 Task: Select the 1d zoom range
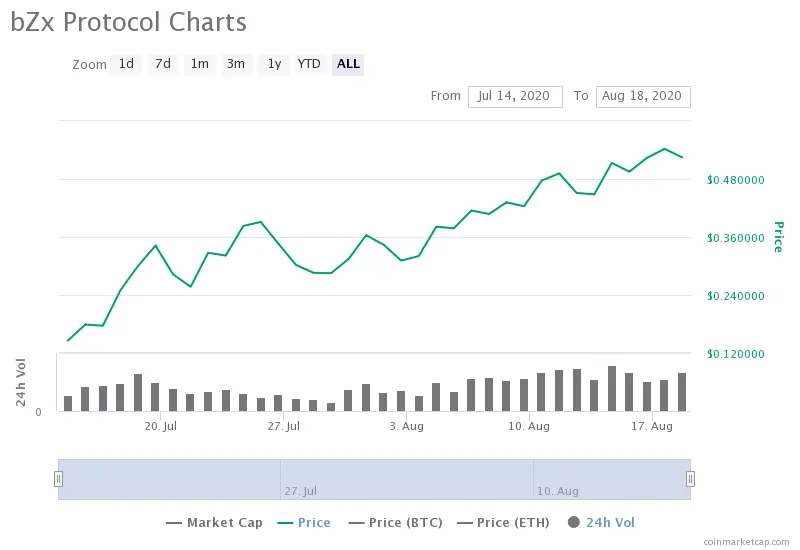[126, 64]
